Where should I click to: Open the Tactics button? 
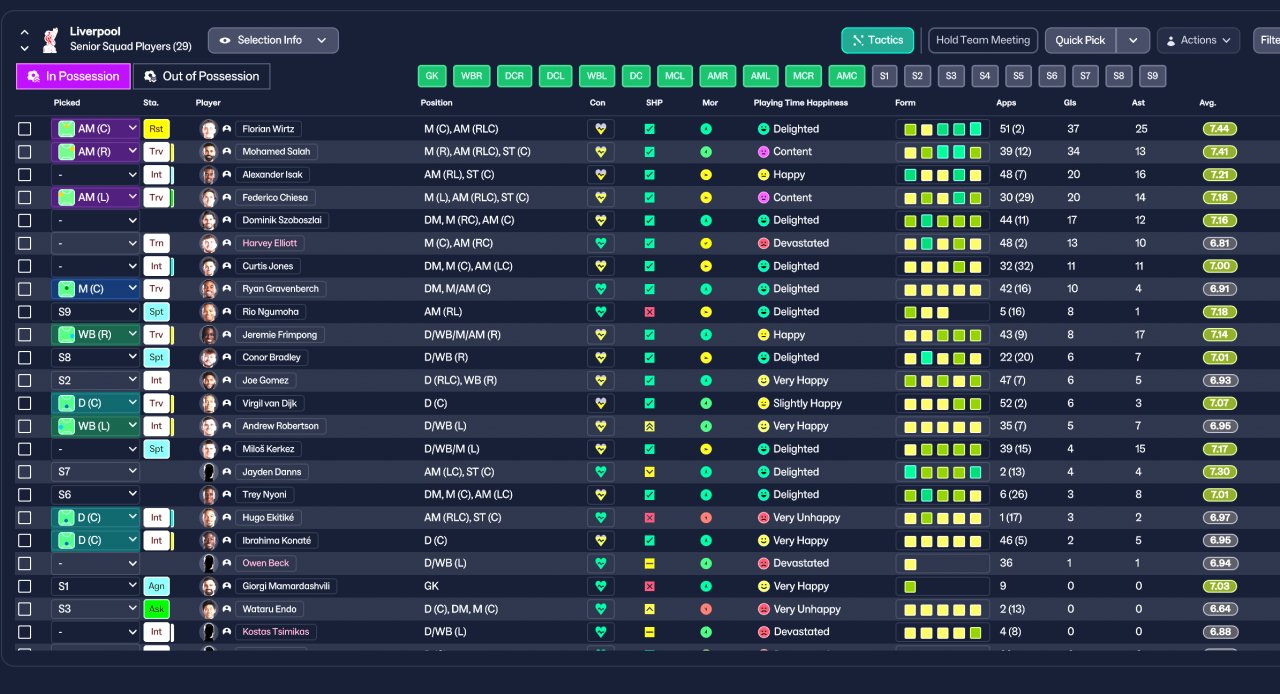(x=878, y=40)
